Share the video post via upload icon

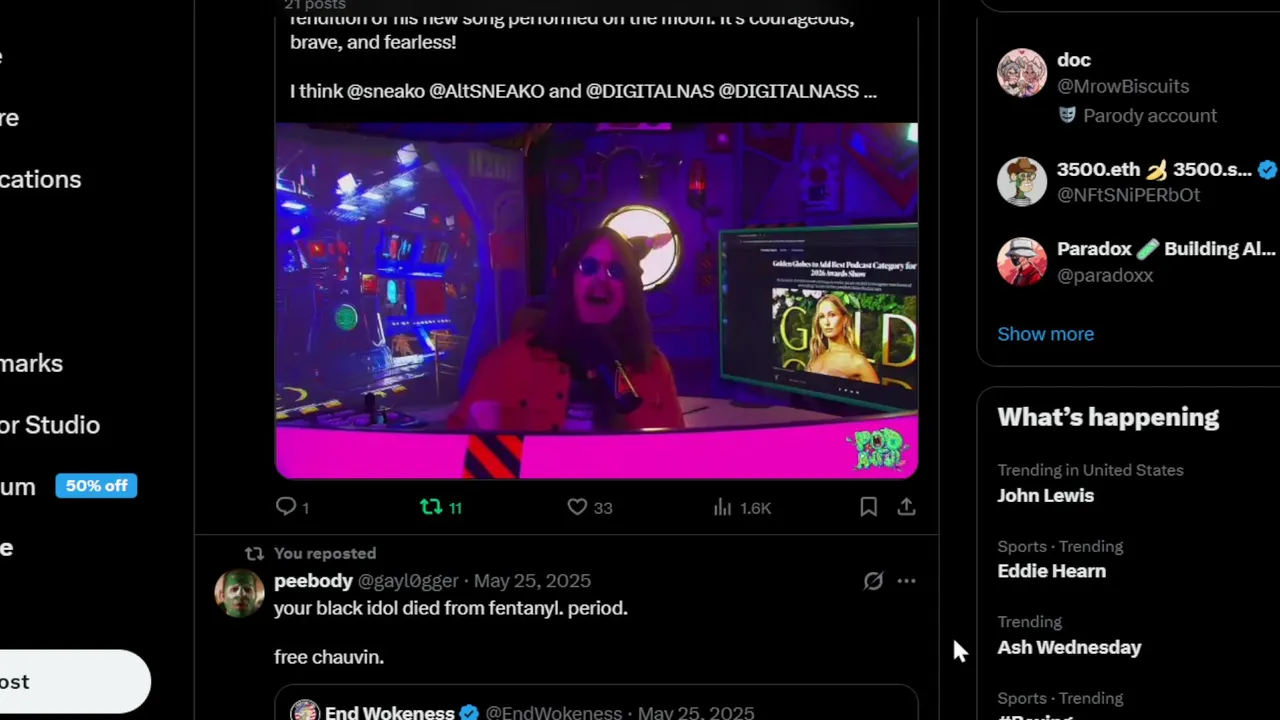coord(906,507)
